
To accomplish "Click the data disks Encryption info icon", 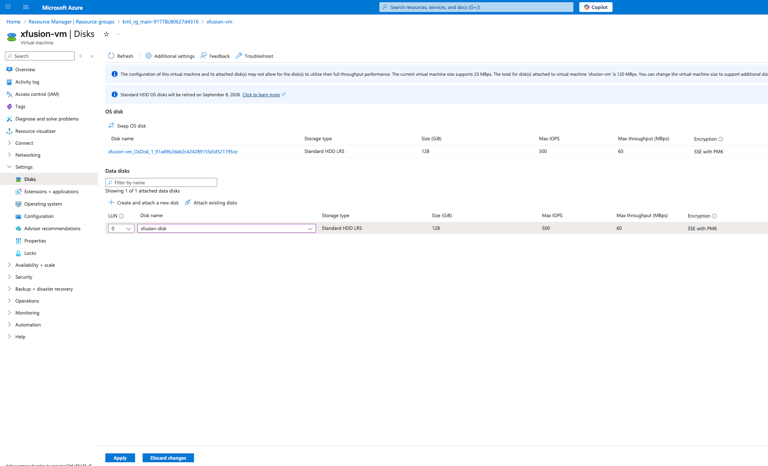I will [x=714, y=216].
